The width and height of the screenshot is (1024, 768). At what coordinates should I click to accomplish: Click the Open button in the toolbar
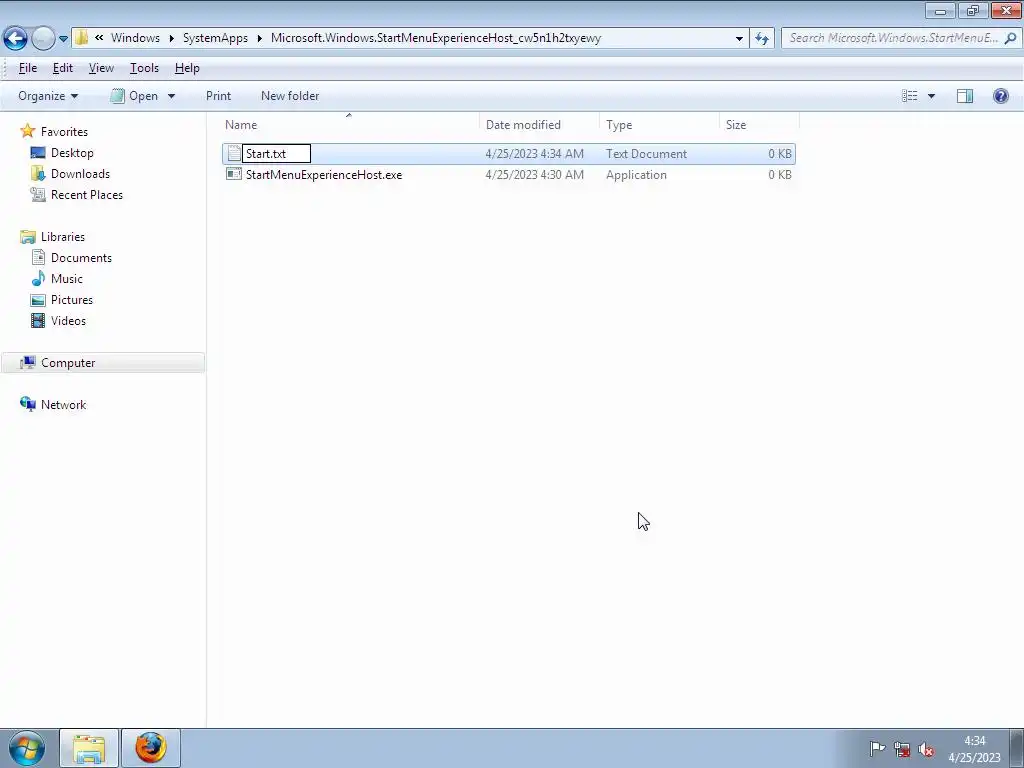[135, 96]
